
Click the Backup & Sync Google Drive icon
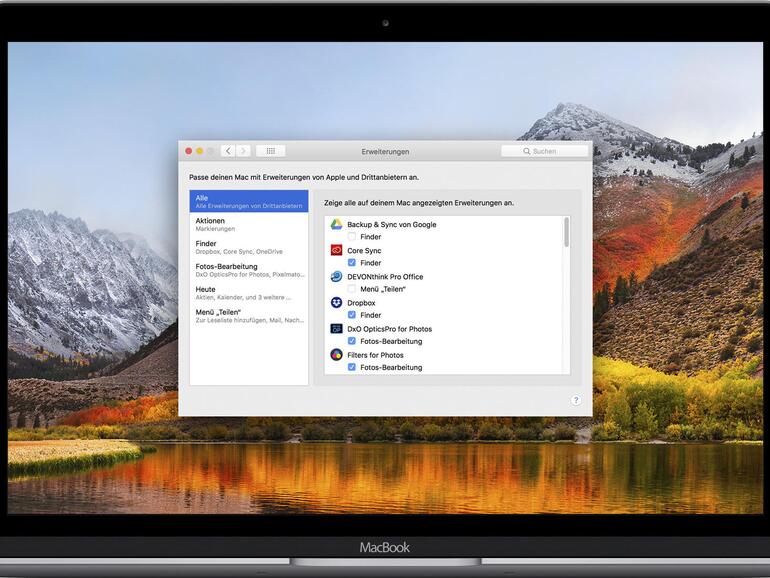336,224
